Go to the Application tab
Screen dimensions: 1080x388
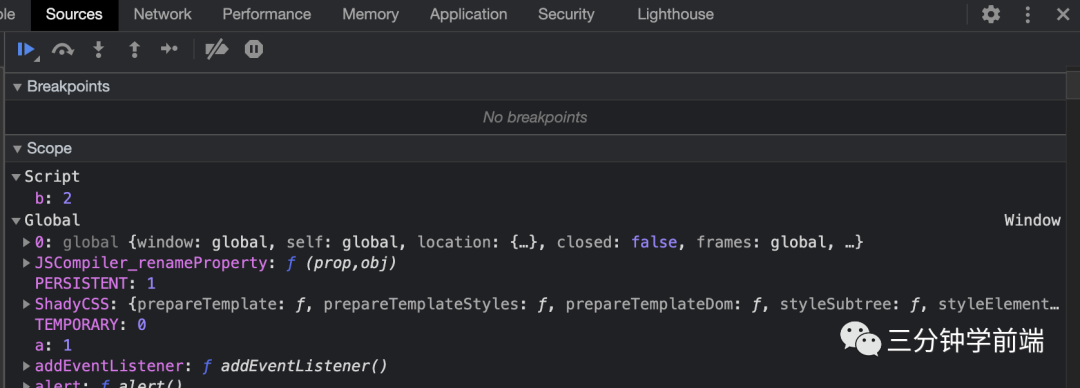[x=468, y=14]
